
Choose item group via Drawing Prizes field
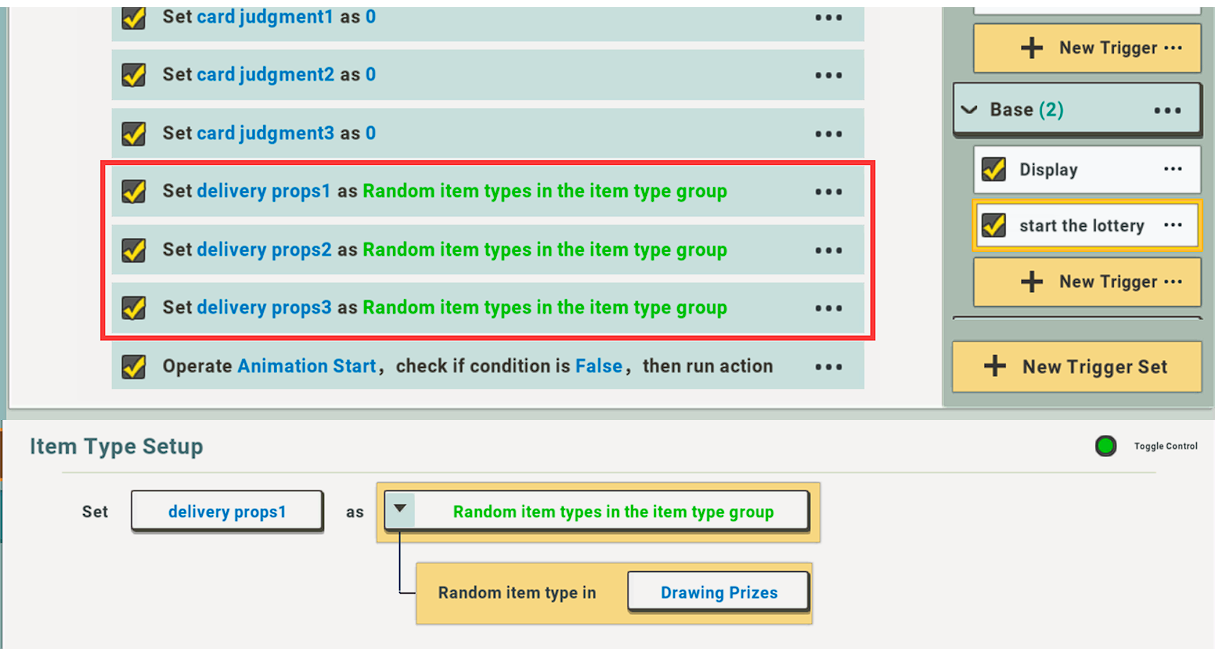click(x=718, y=592)
